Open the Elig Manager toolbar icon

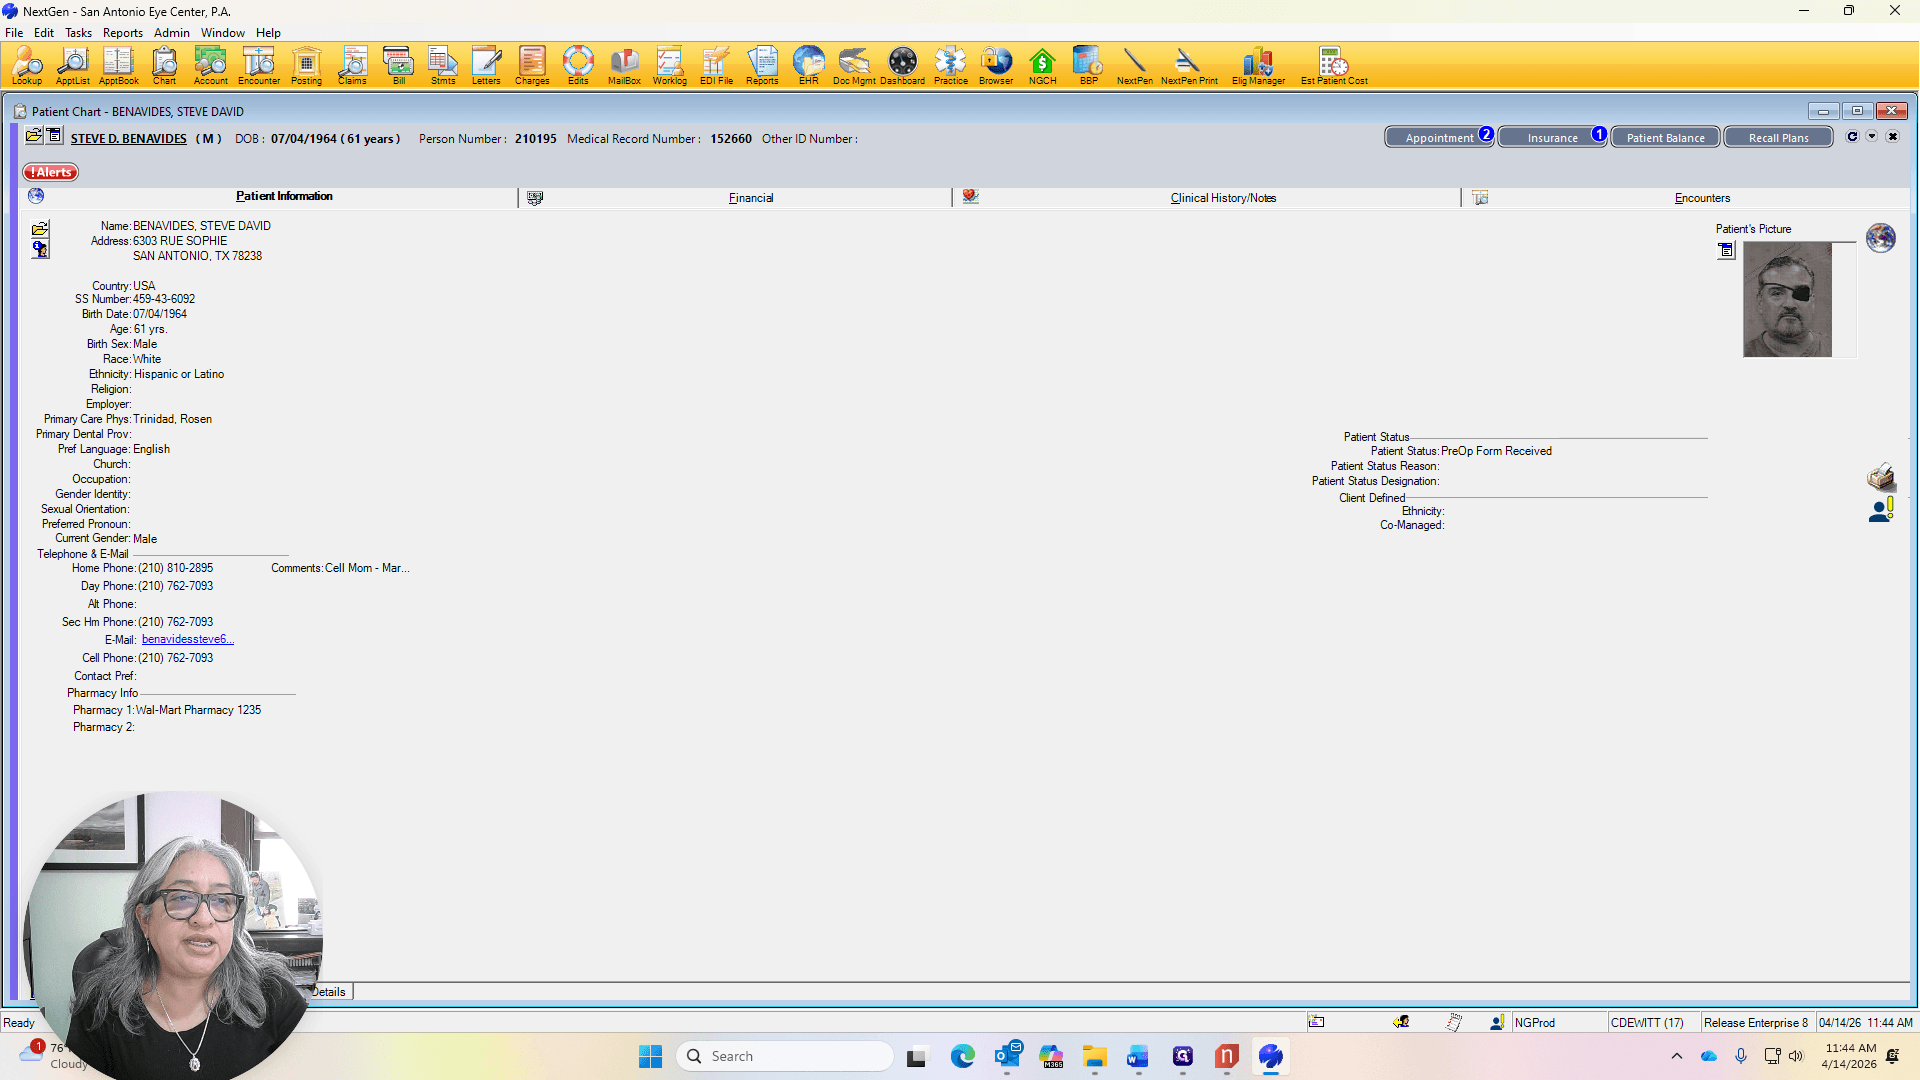1258,65
